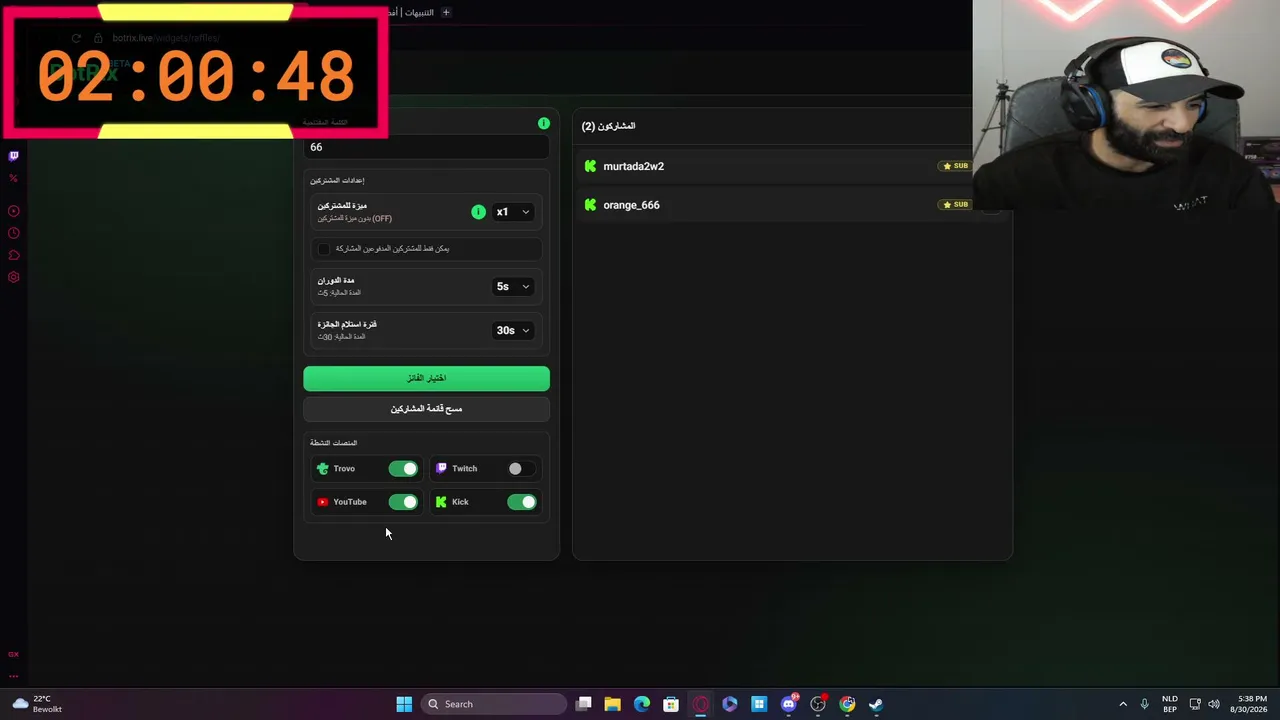This screenshot has width=1280, height=720.
Task: Open the 30s prize claim period dropdown
Action: pyautogui.click(x=513, y=330)
